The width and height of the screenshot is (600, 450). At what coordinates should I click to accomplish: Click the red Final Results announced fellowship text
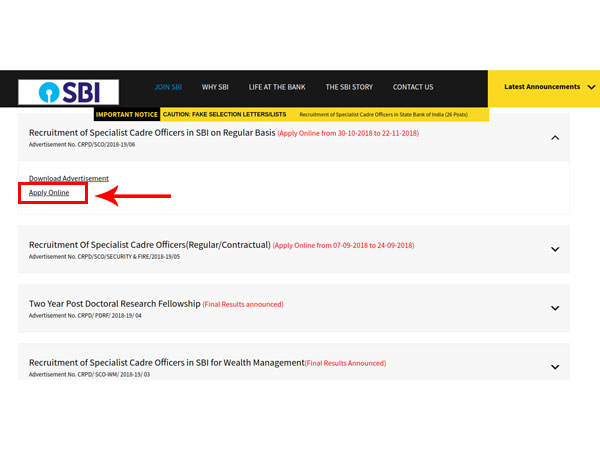(243, 305)
